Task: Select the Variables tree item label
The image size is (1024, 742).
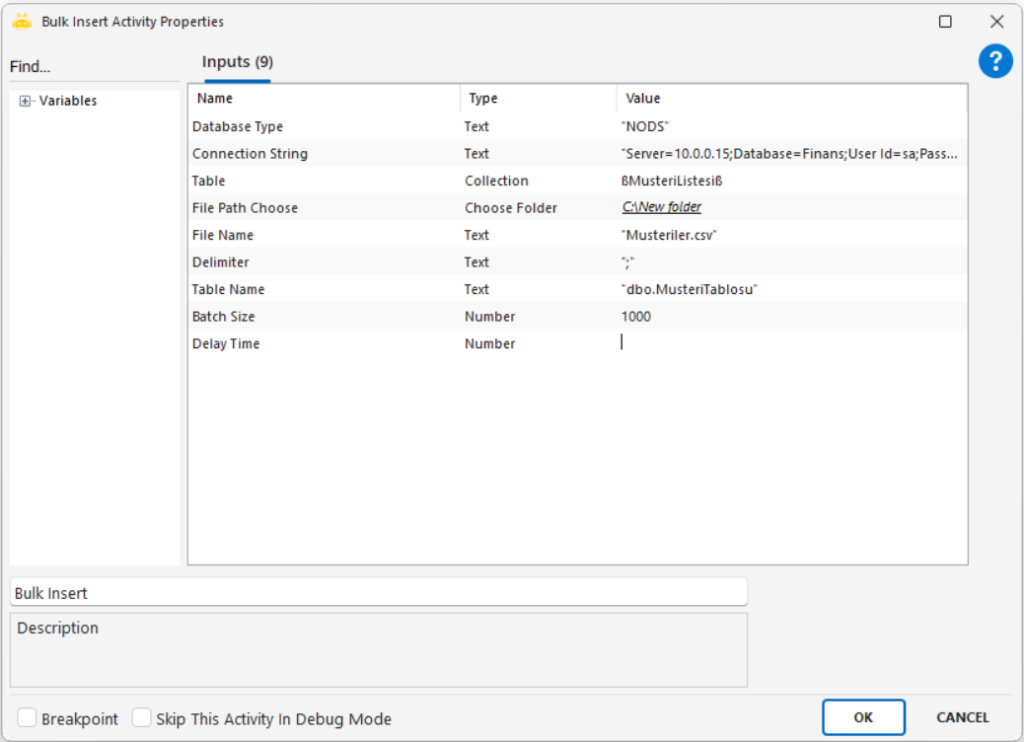Action: click(68, 101)
